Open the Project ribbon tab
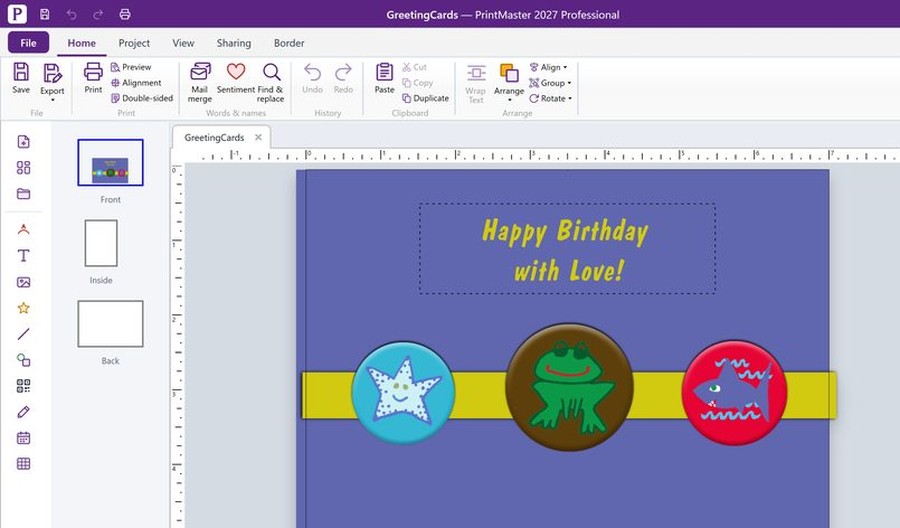The width and height of the screenshot is (900, 528). (x=134, y=43)
